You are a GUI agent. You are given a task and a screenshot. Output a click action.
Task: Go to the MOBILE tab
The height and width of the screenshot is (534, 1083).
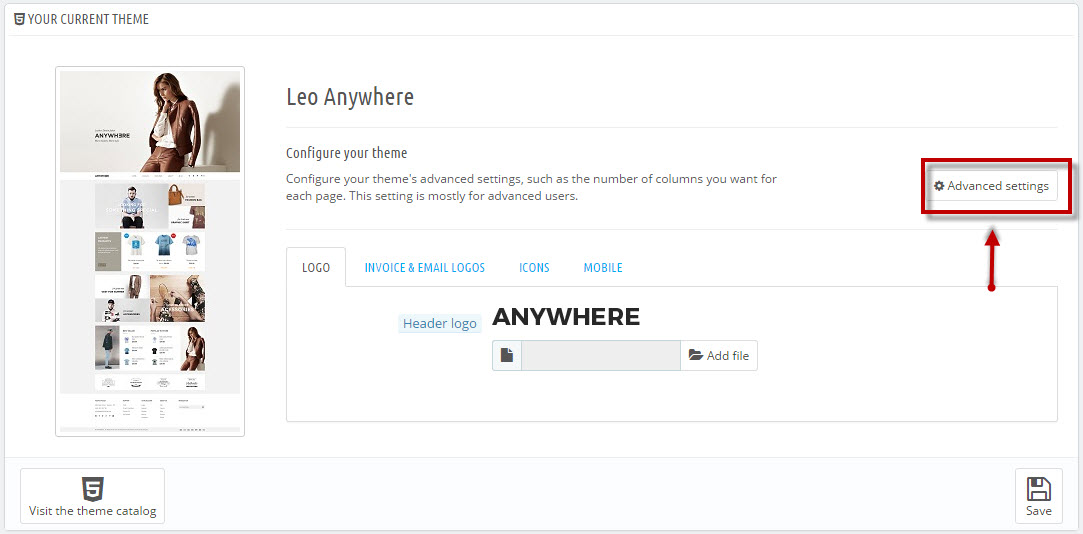click(x=603, y=267)
